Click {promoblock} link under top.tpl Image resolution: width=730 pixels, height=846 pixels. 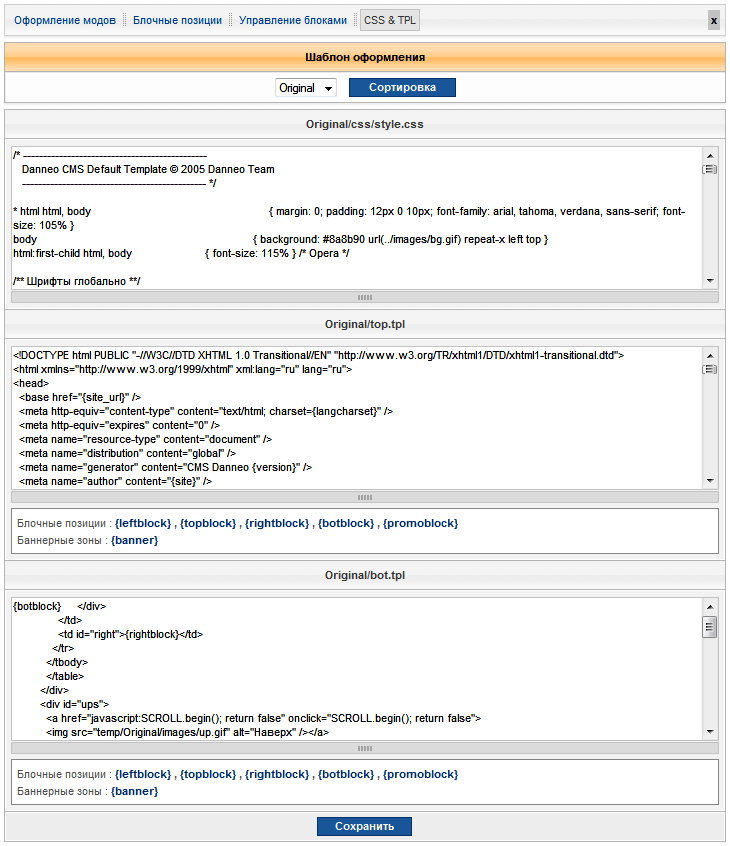(421, 523)
